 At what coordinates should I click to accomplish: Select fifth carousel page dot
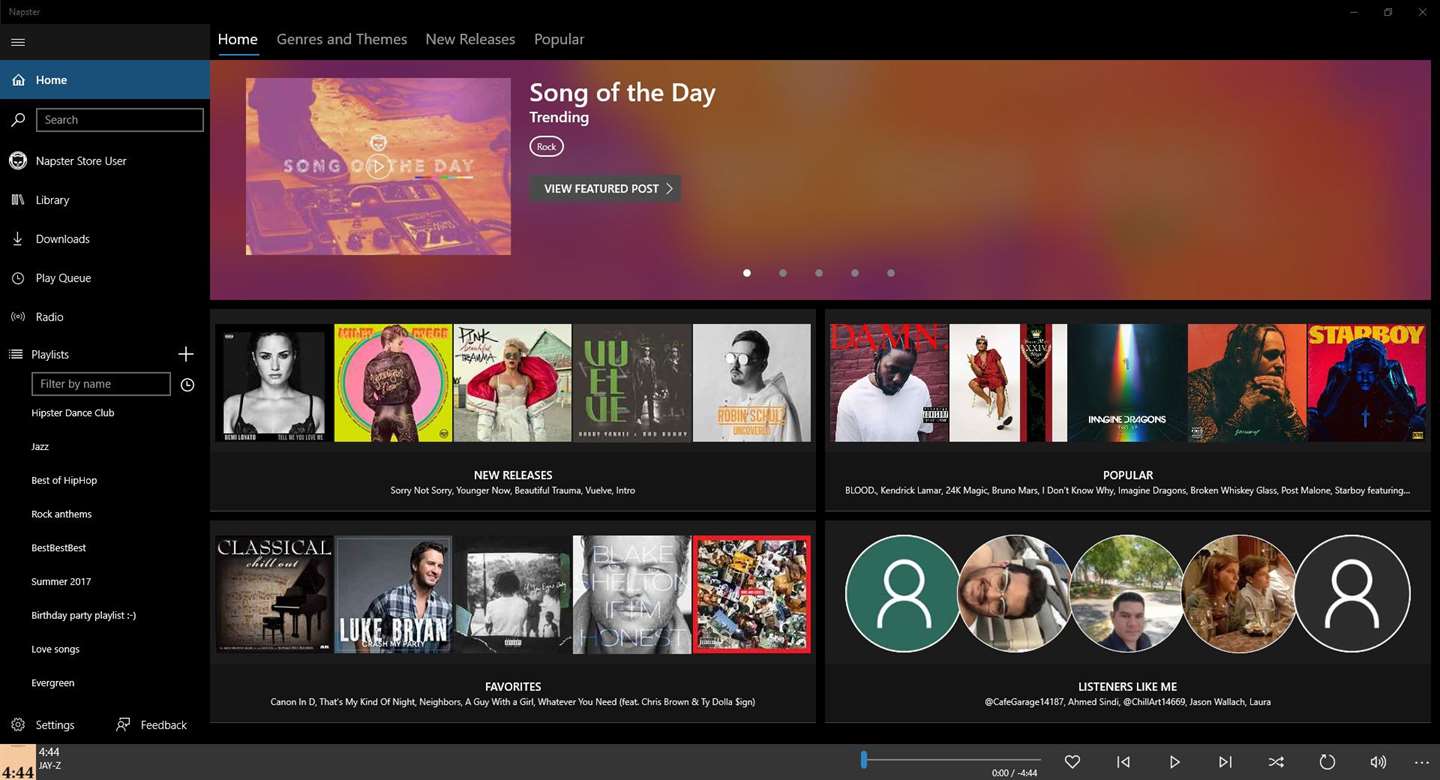(x=891, y=273)
